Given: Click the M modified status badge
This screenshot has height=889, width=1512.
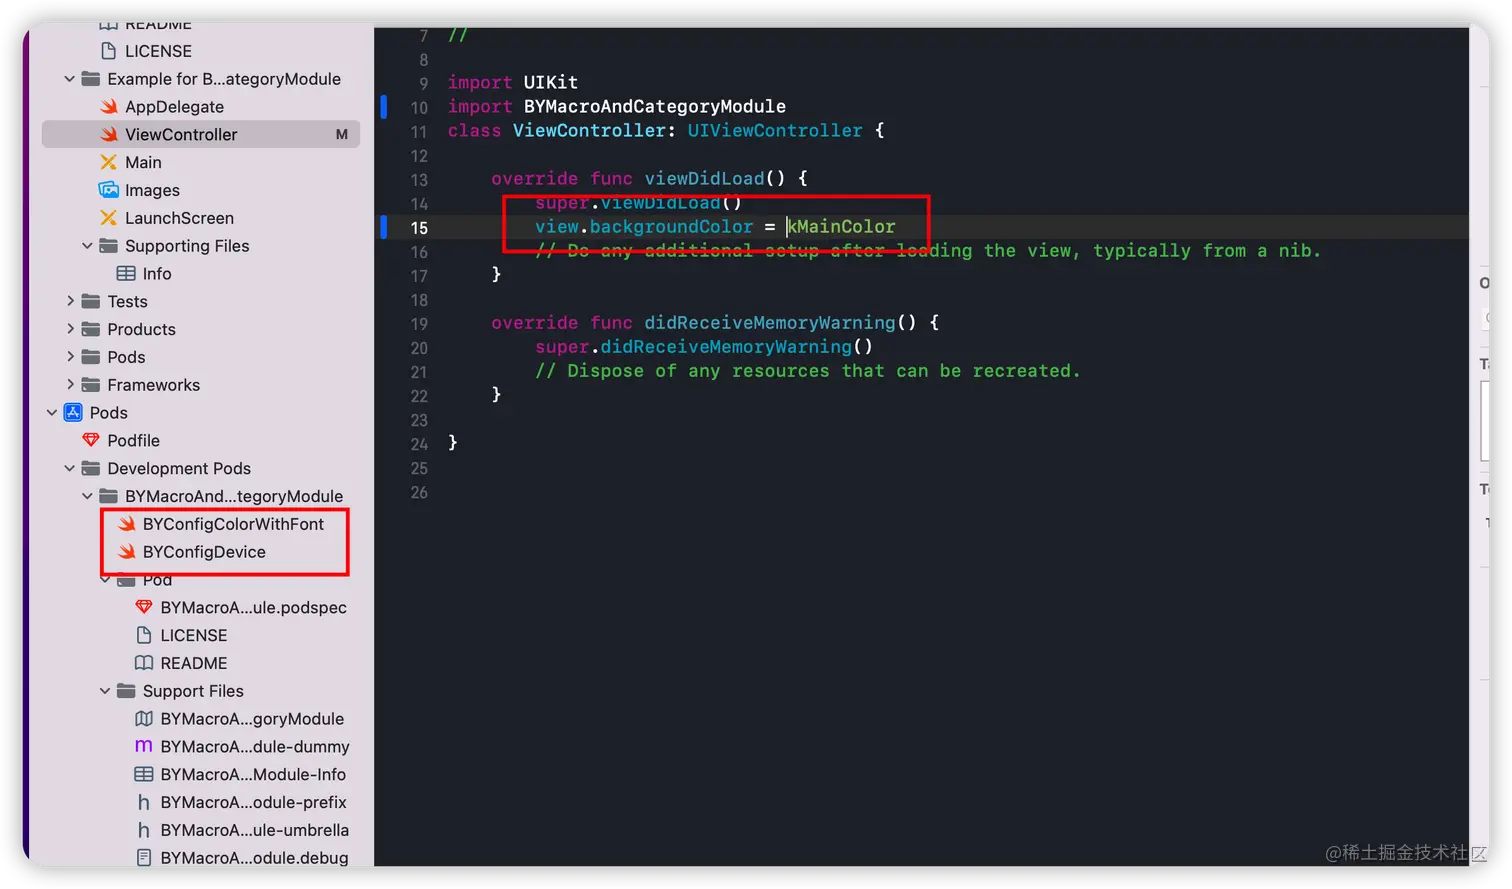Looking at the screenshot, I should [x=342, y=134].
